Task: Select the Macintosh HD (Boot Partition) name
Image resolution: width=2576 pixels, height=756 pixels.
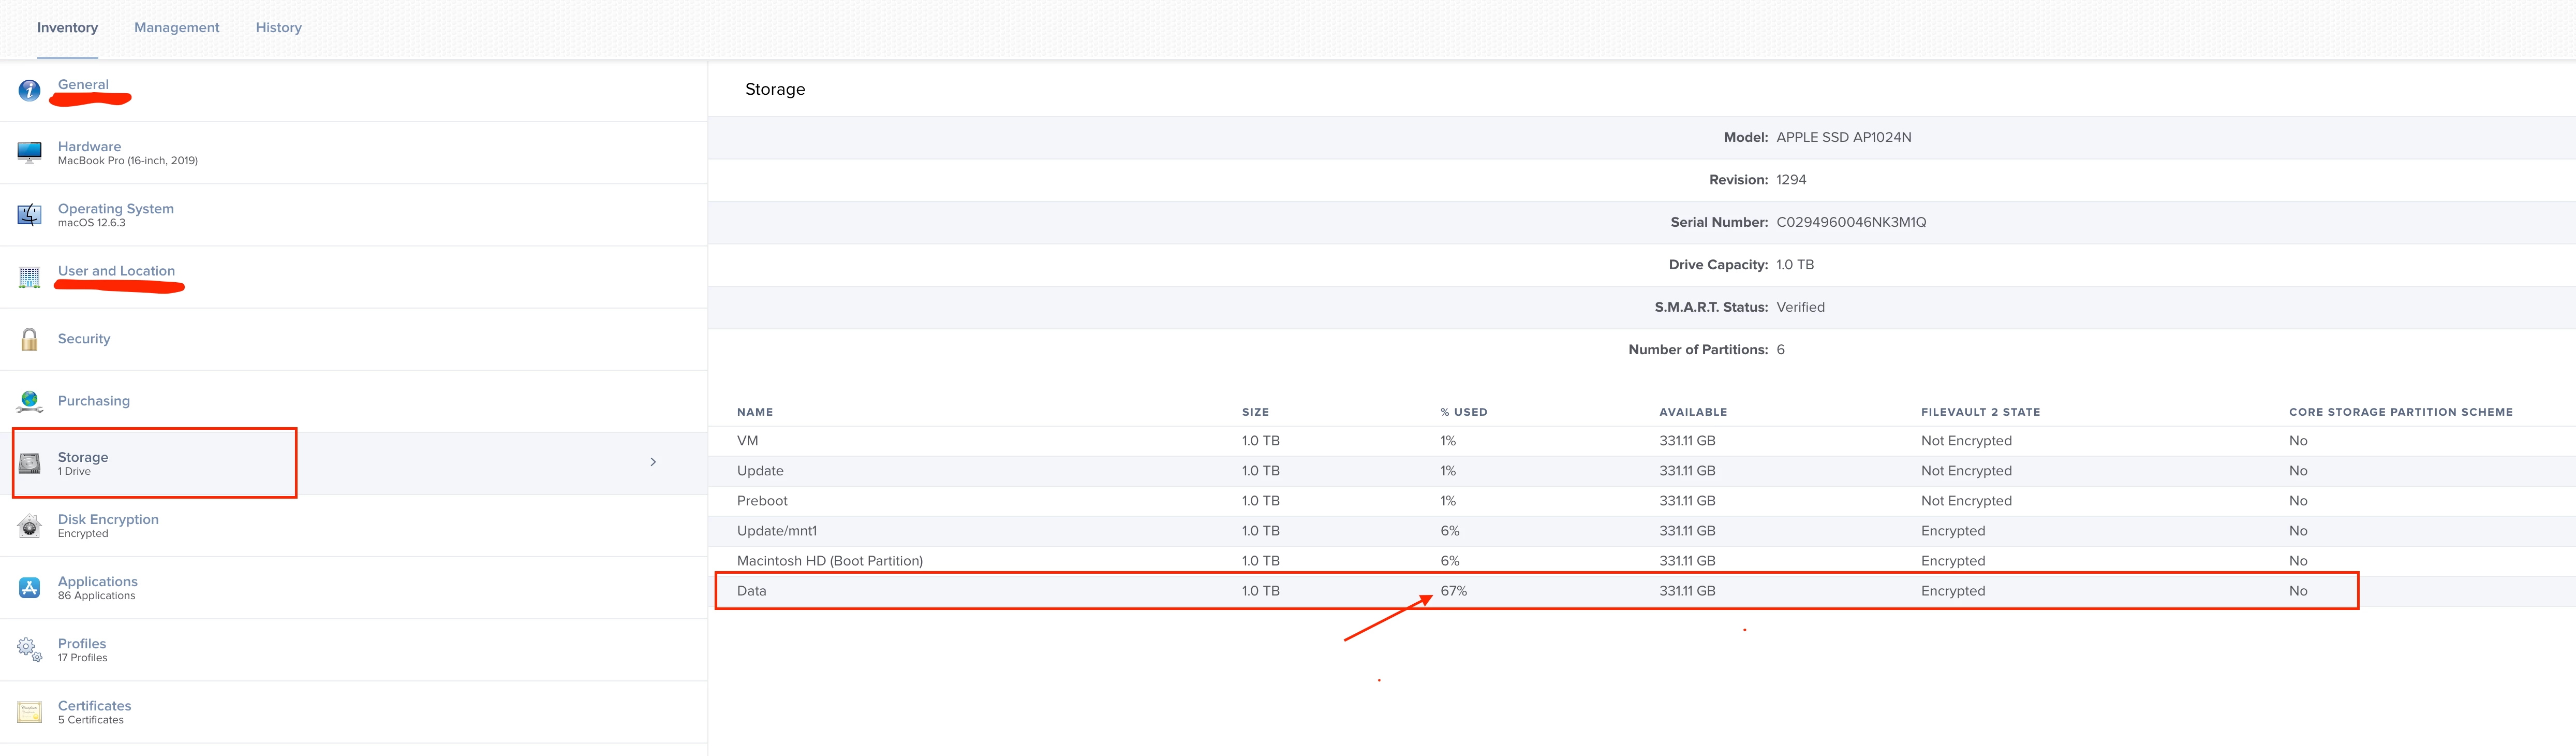Action: coord(830,561)
